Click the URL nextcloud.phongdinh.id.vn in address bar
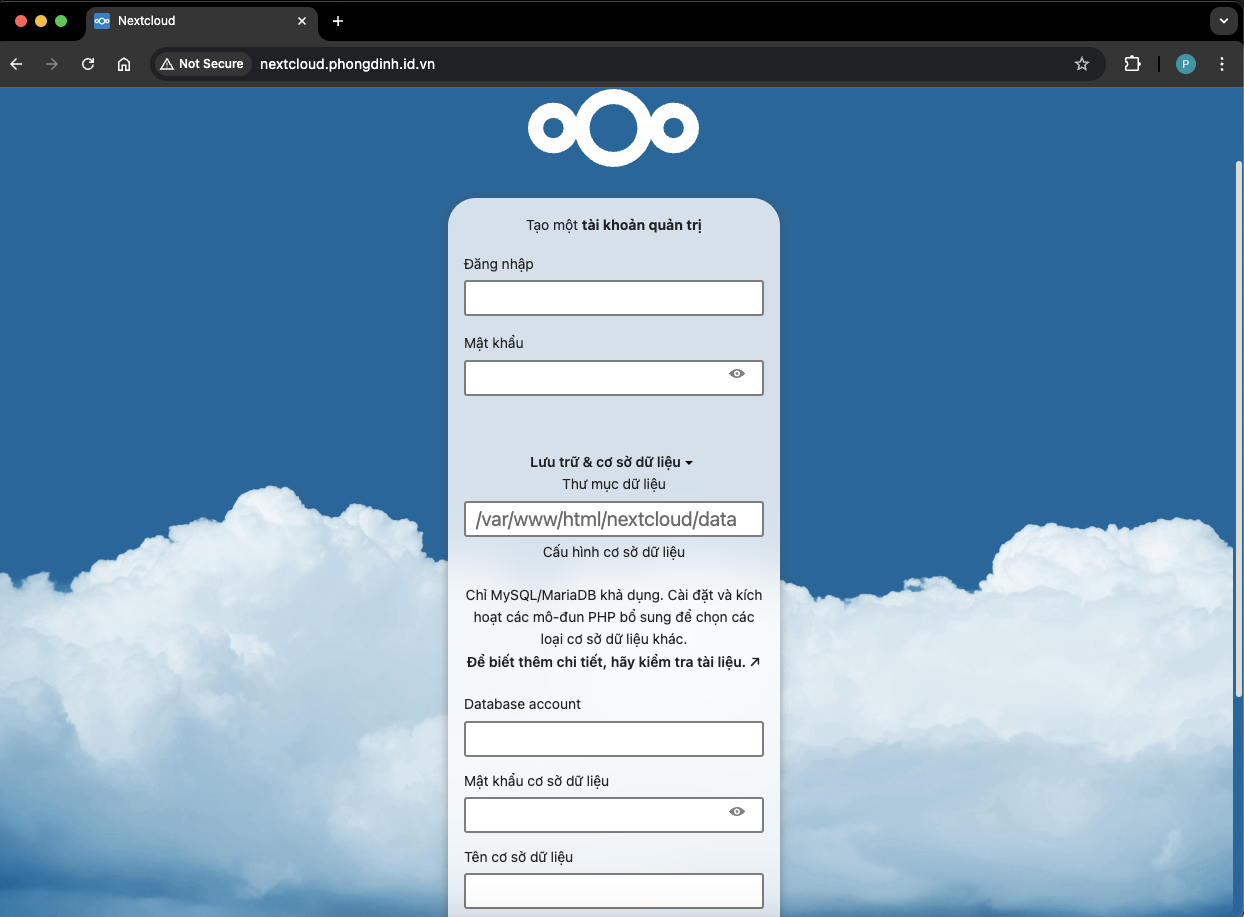Viewport: 1244px width, 917px height. 347,64
